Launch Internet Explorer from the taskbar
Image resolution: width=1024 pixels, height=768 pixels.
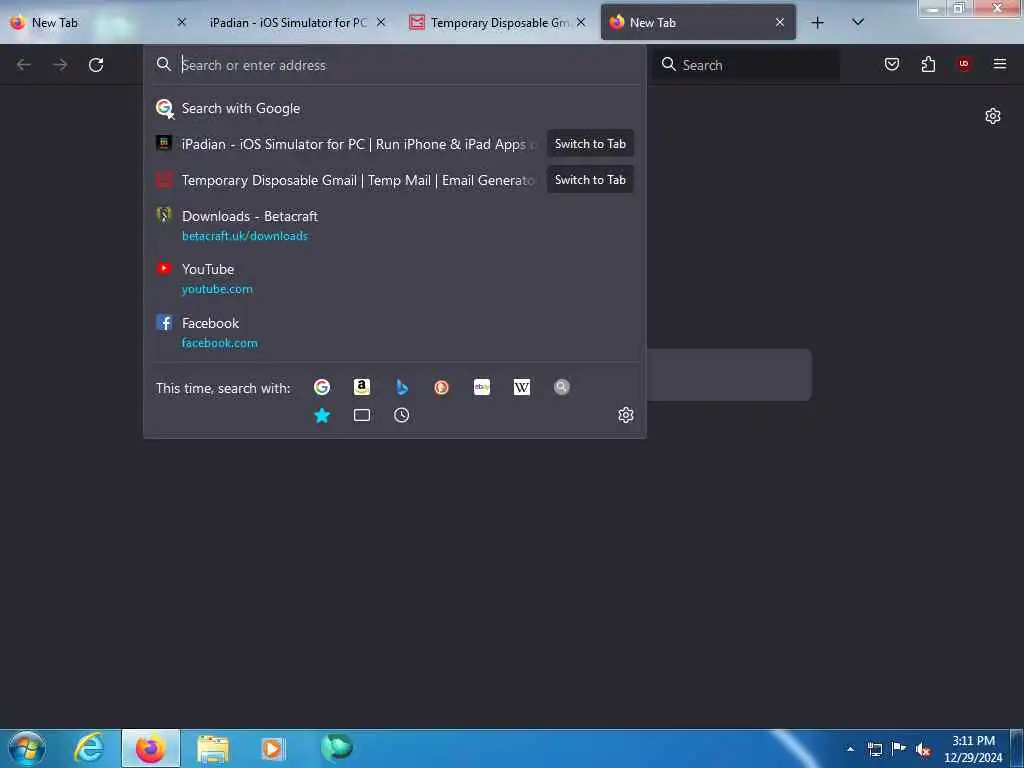[x=89, y=748]
